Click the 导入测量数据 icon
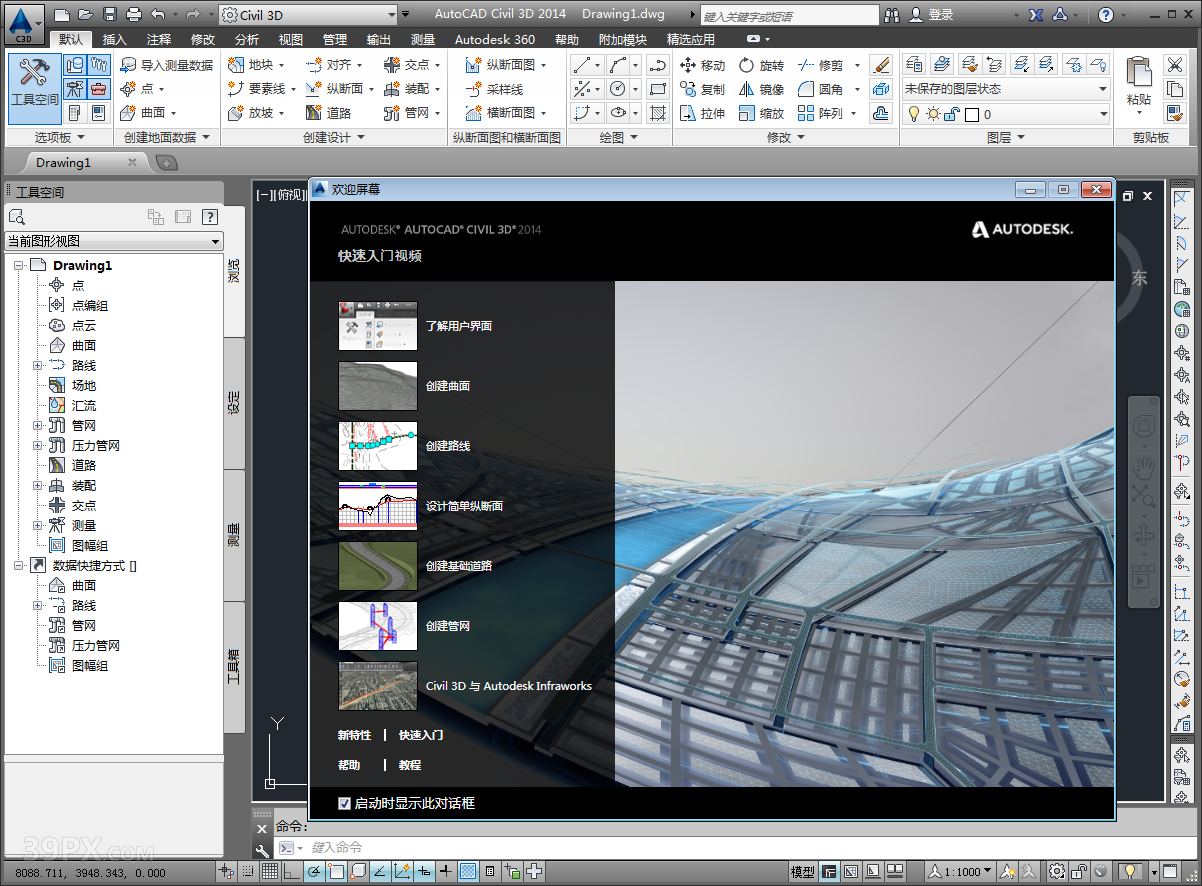1202x886 pixels. click(127, 63)
